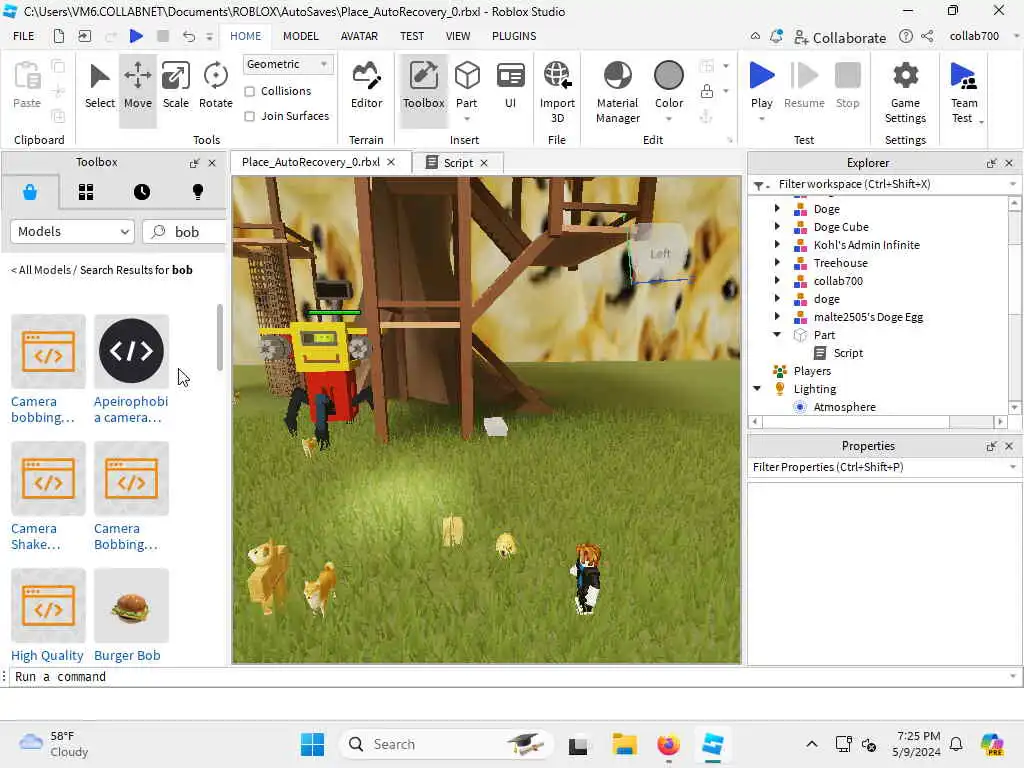
Task: Expand the Treehouse tree item
Action: point(777,263)
